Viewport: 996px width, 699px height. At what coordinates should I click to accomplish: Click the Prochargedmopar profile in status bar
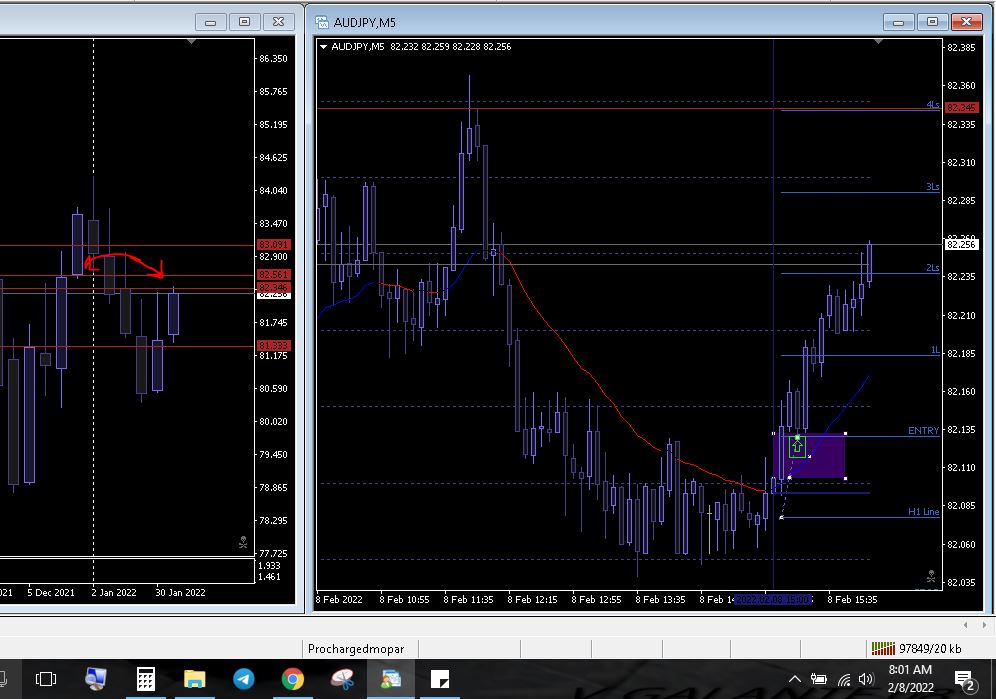pos(356,649)
